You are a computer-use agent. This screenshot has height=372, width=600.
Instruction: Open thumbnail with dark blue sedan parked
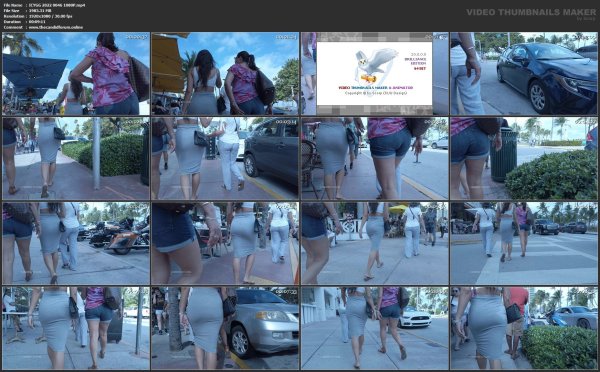point(524,73)
